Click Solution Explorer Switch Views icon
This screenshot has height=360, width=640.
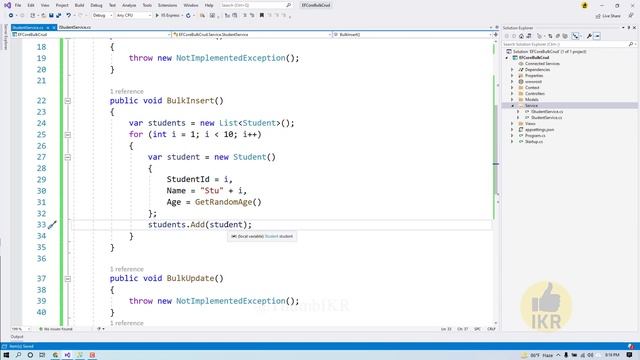click(x=529, y=36)
